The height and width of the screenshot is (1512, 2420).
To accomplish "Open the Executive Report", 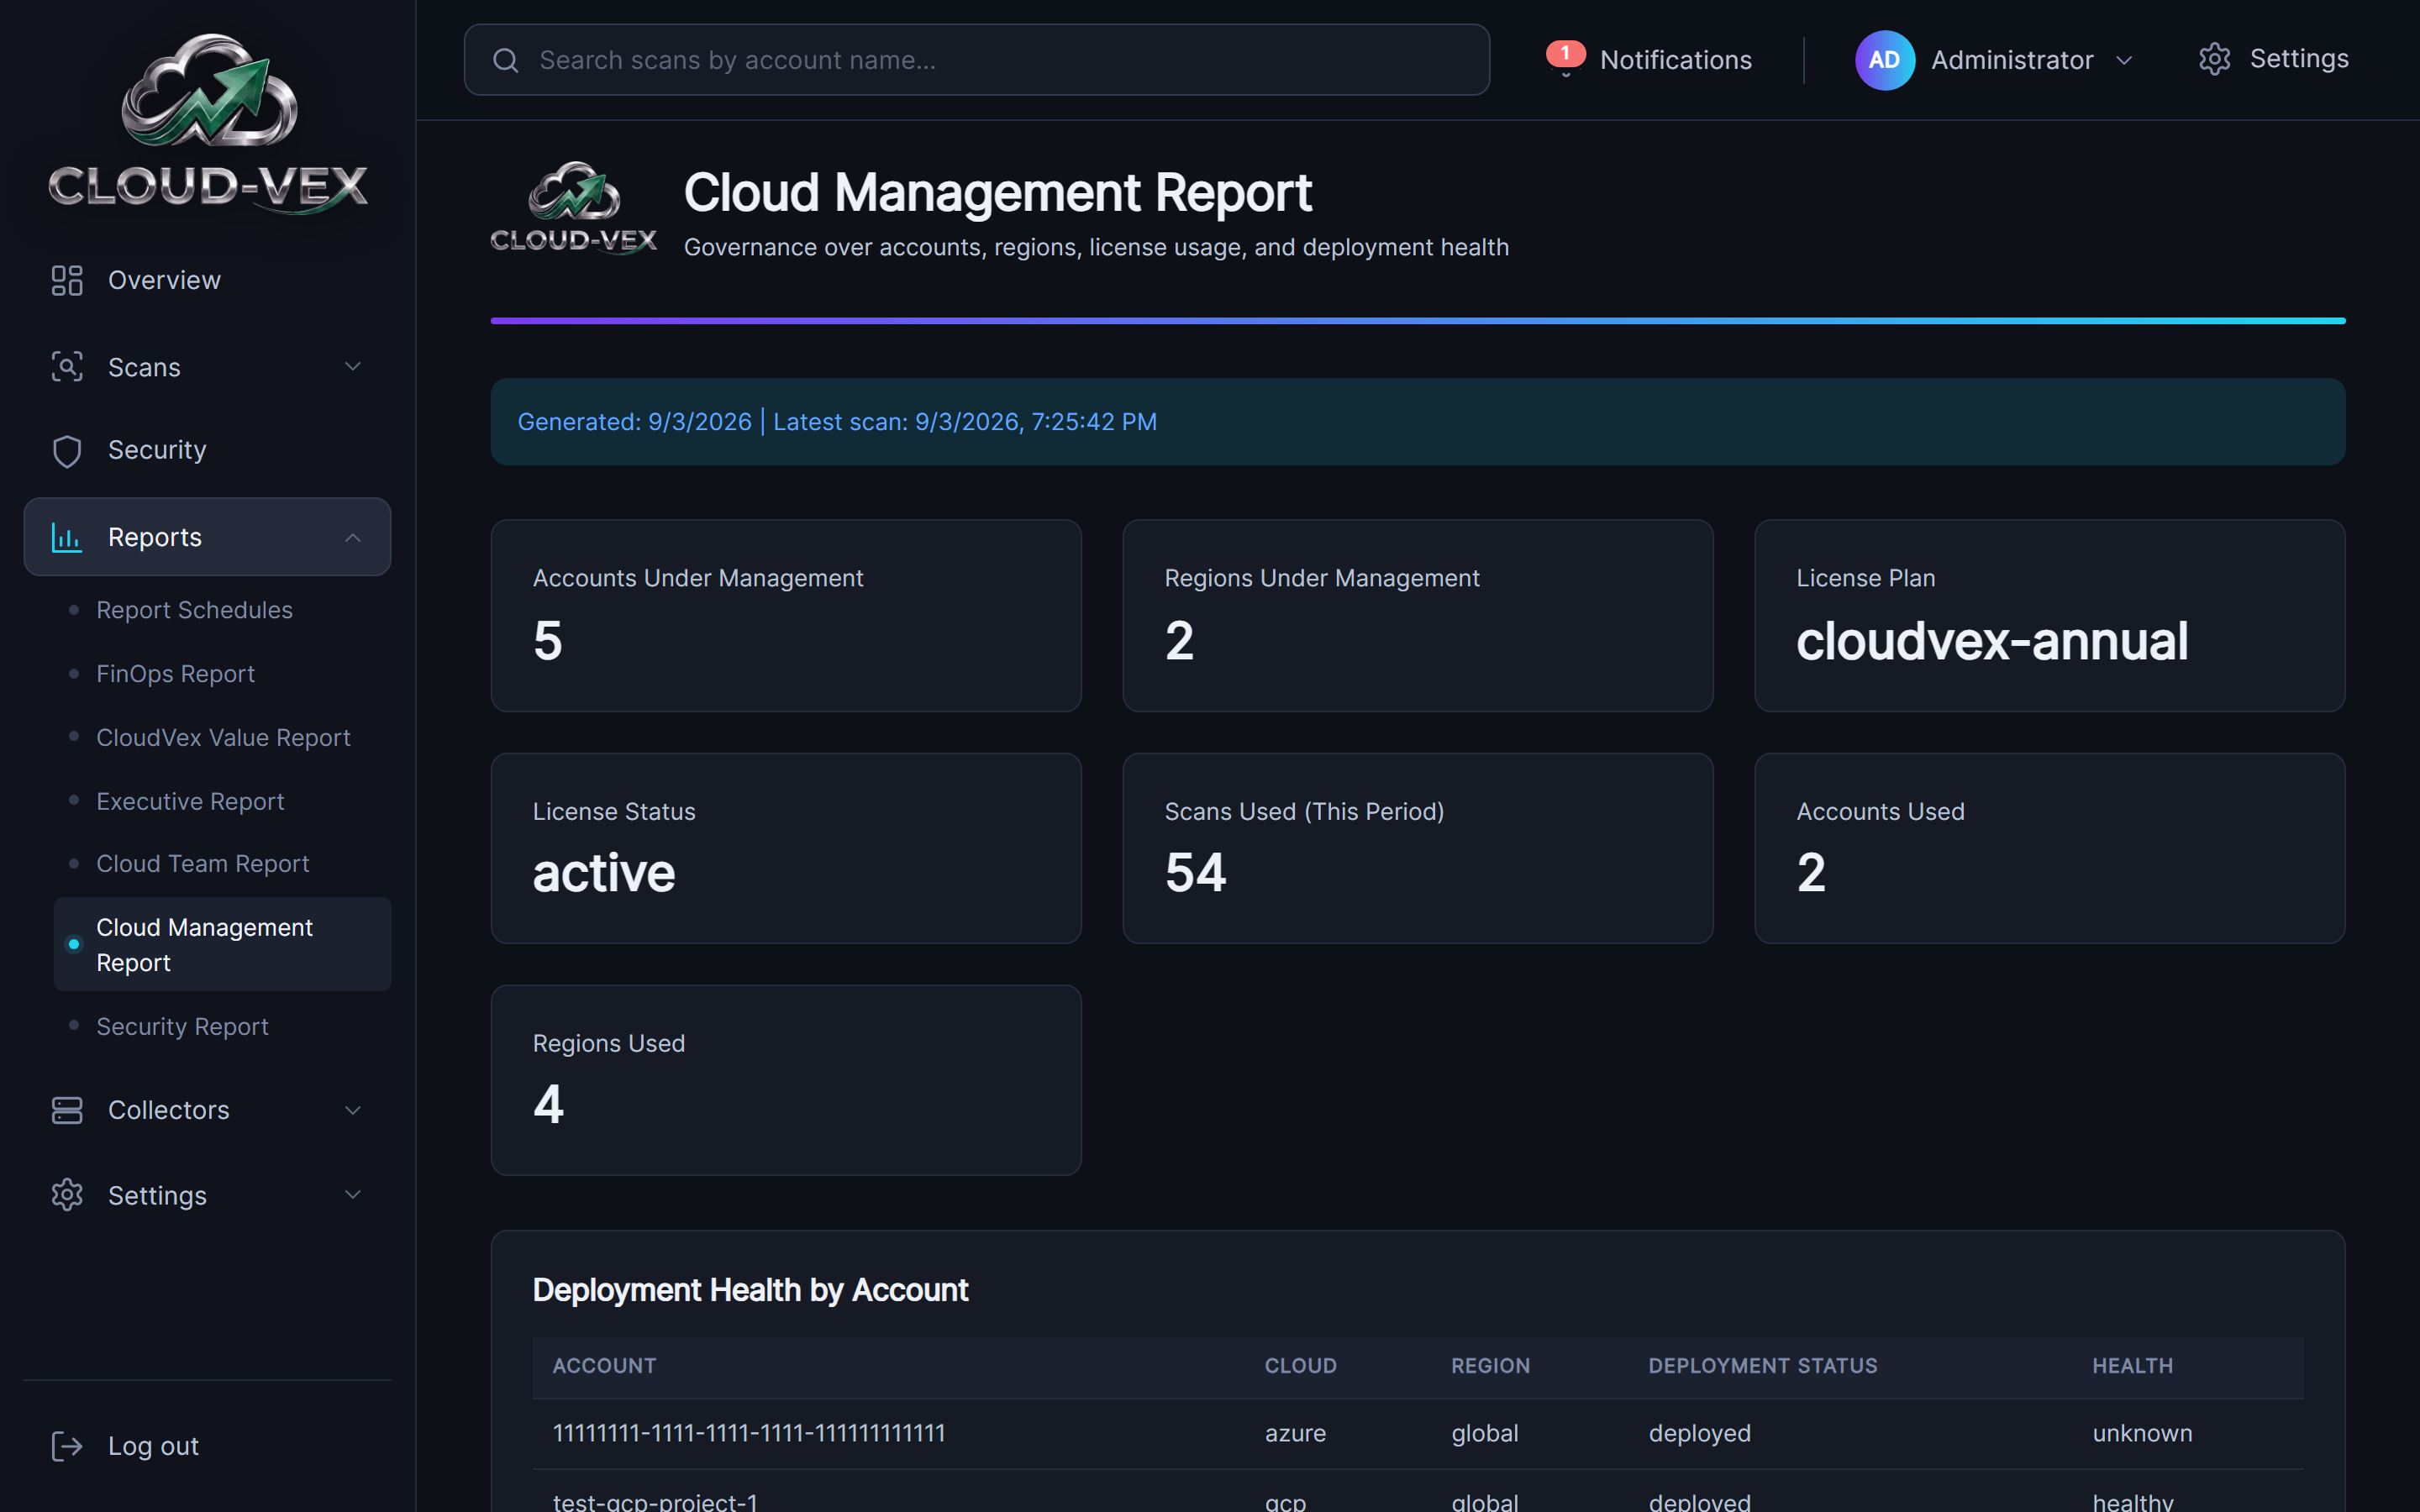I will [x=190, y=801].
